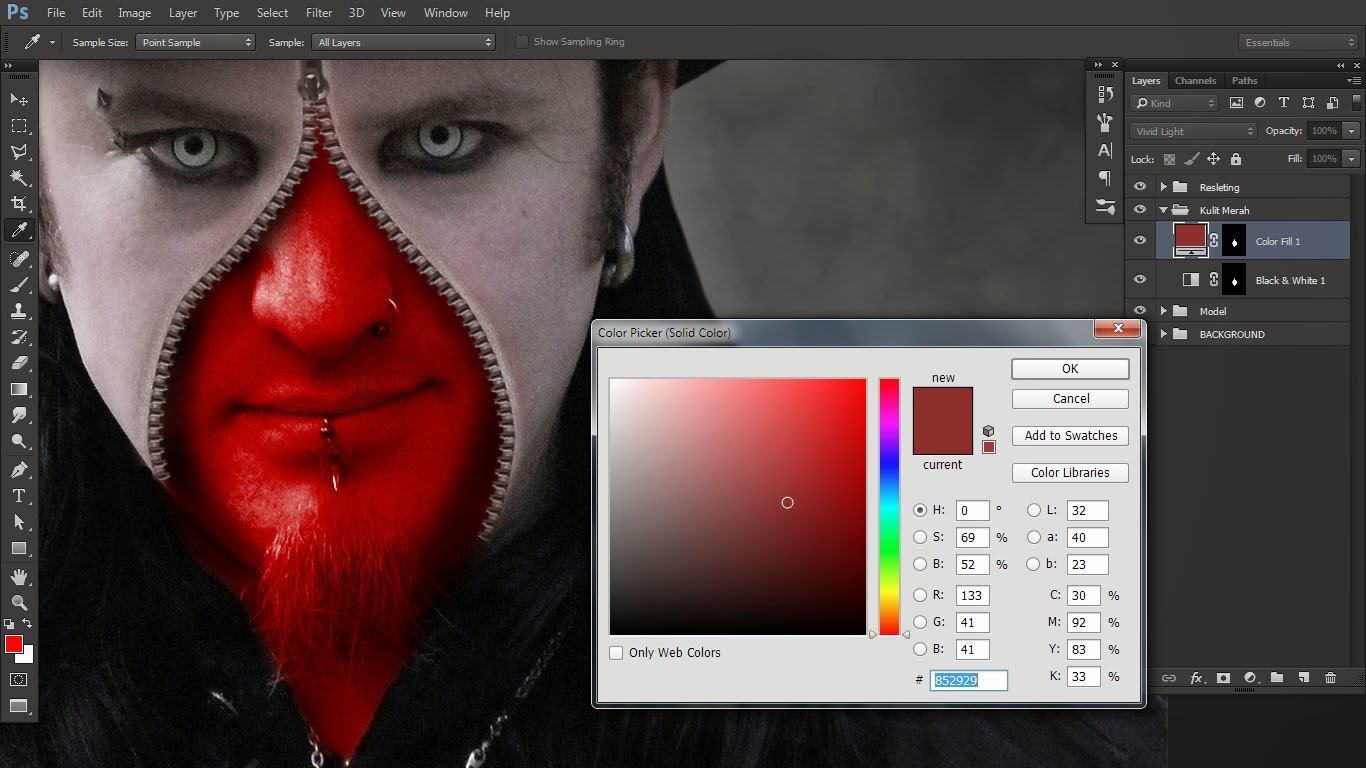
Task: Open the Select menu
Action: click(x=272, y=13)
